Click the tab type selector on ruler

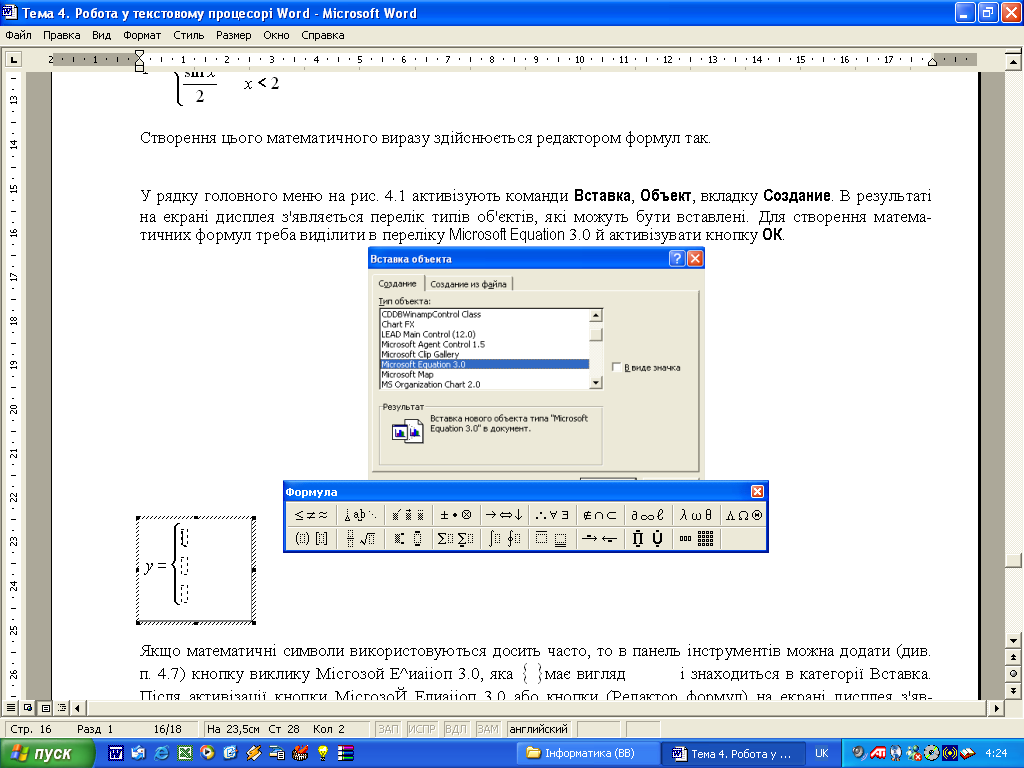coord(13,60)
